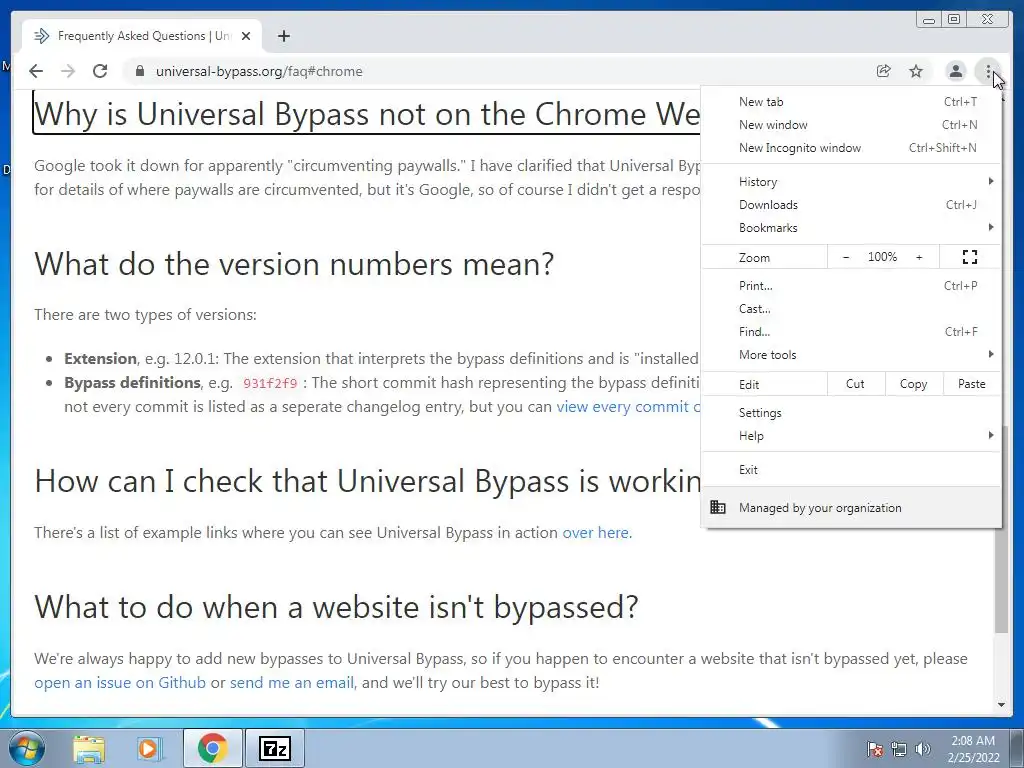The image size is (1024, 768).
Task: Open Windows Explorer from the taskbar
Action: (89, 749)
